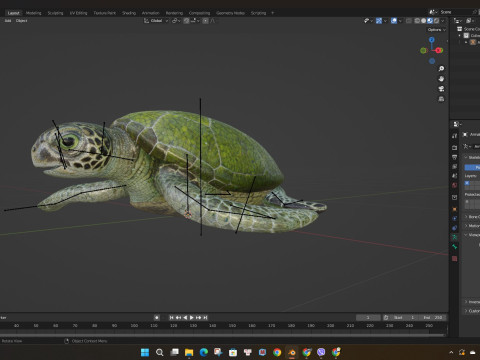Open the Global transform orientation dropdown
This screenshot has width=480, height=360.
(156, 21)
